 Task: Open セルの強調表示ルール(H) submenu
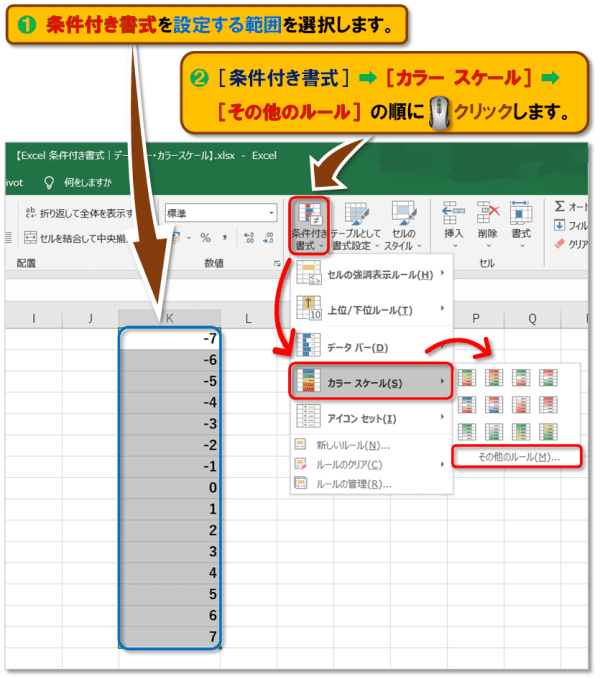click(371, 273)
